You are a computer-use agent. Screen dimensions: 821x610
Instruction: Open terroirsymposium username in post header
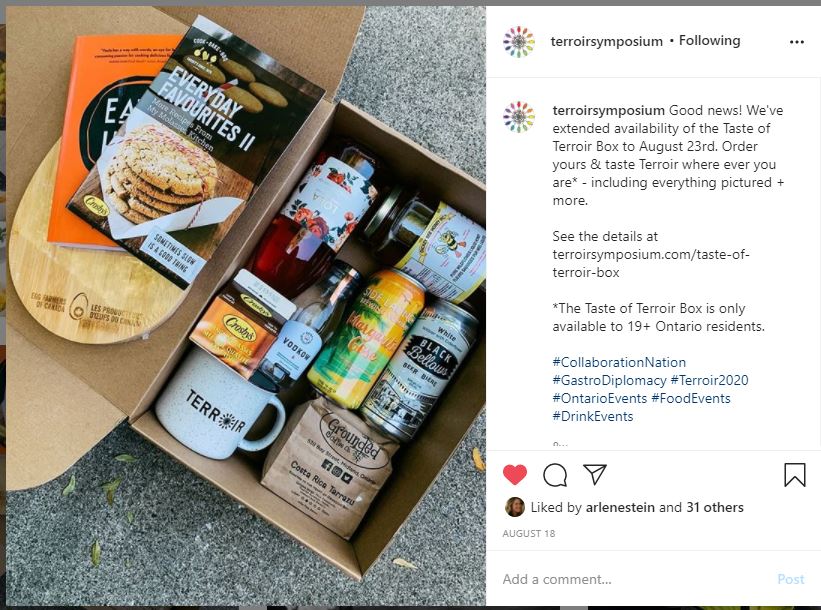606,41
